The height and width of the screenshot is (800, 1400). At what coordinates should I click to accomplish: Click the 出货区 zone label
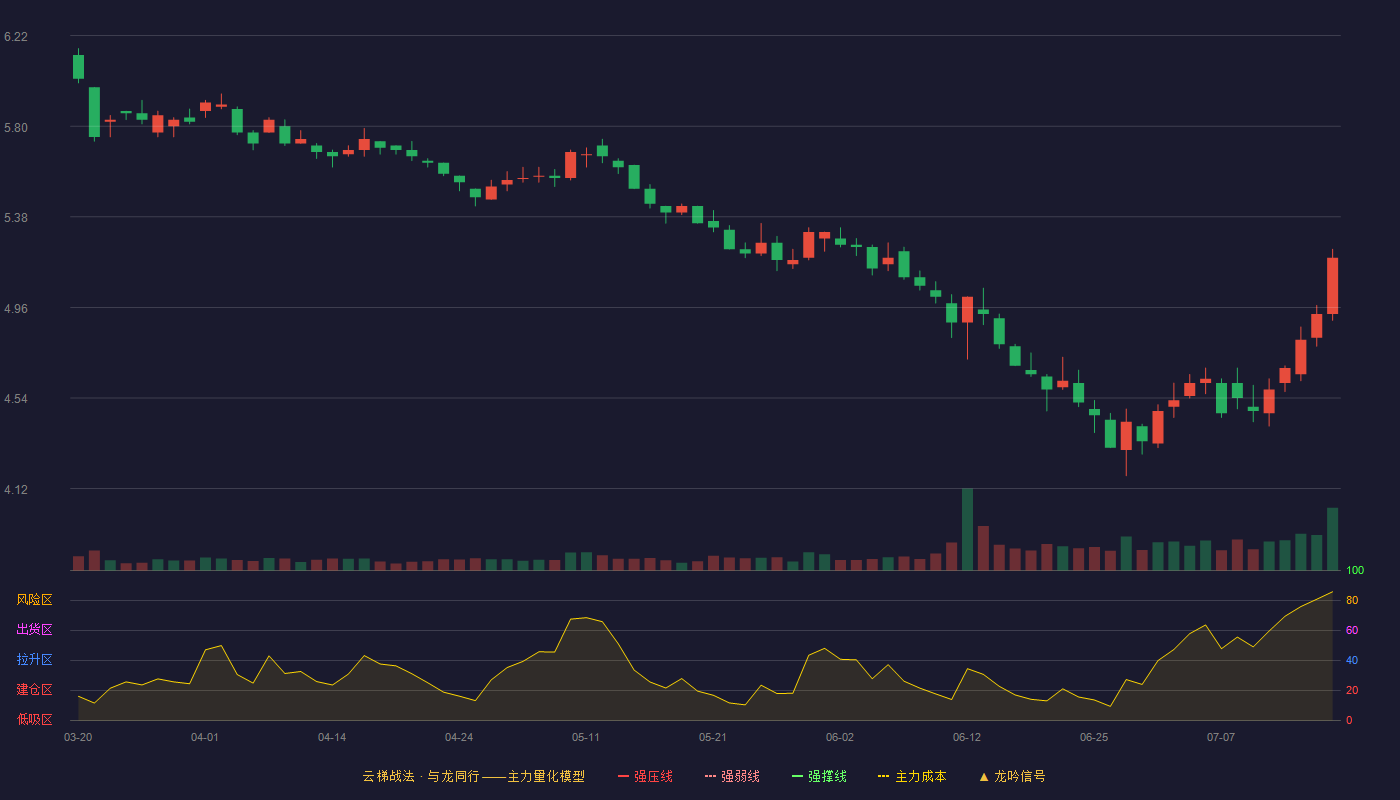coord(34,630)
